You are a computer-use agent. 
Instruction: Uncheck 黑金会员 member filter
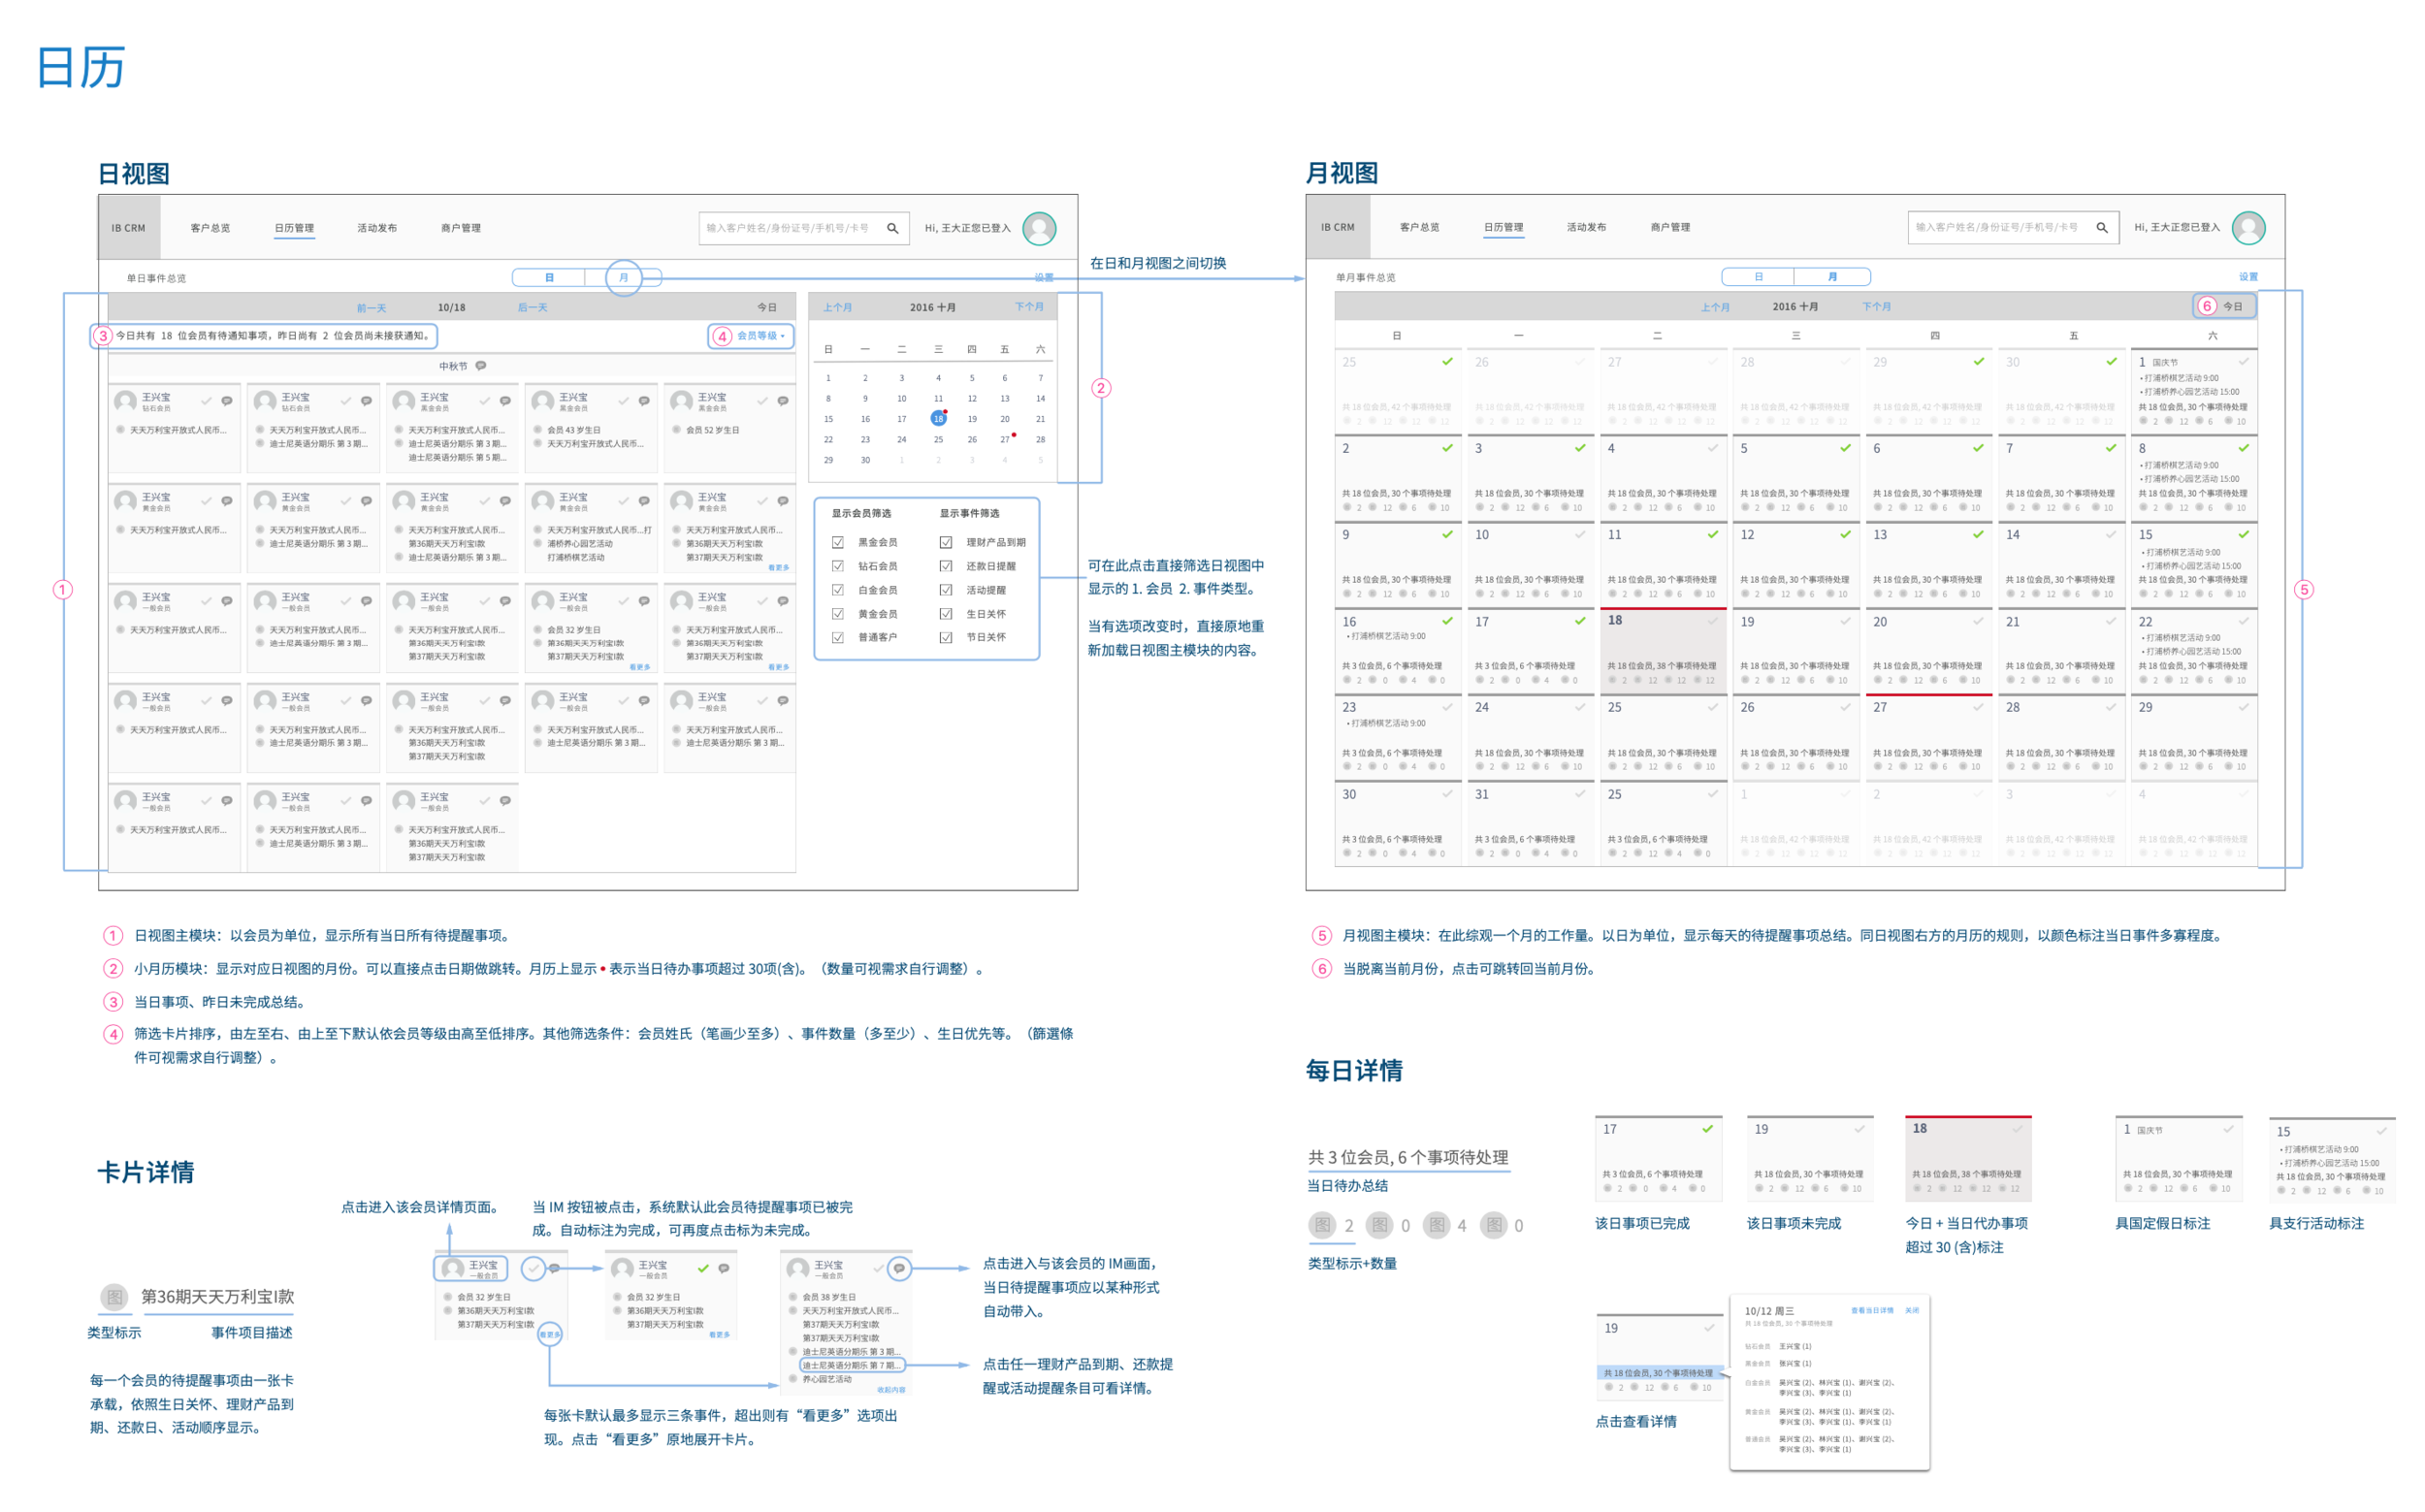coord(837,542)
